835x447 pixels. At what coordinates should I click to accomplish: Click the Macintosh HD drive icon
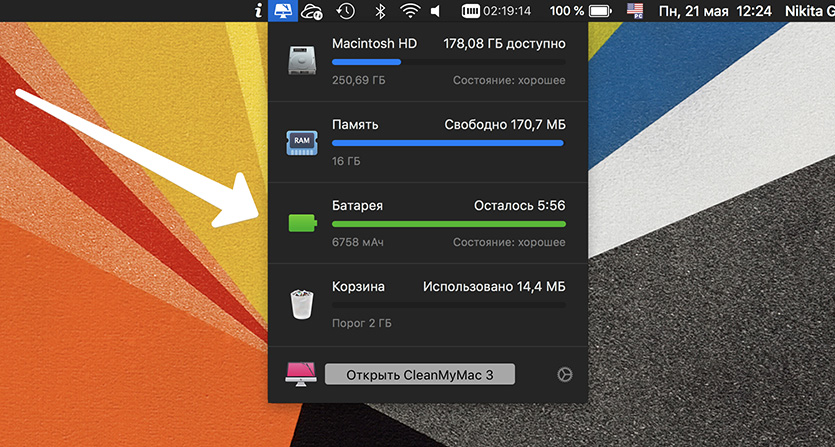[x=301, y=60]
